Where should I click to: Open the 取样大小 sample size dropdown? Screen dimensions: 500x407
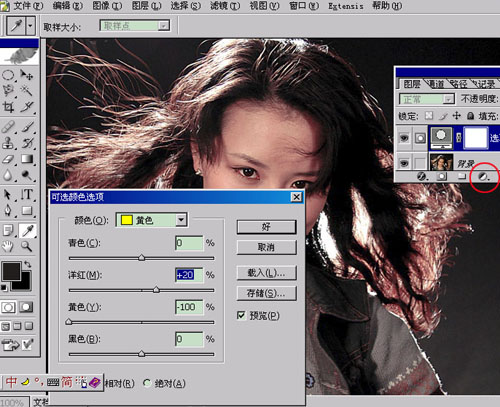point(135,26)
